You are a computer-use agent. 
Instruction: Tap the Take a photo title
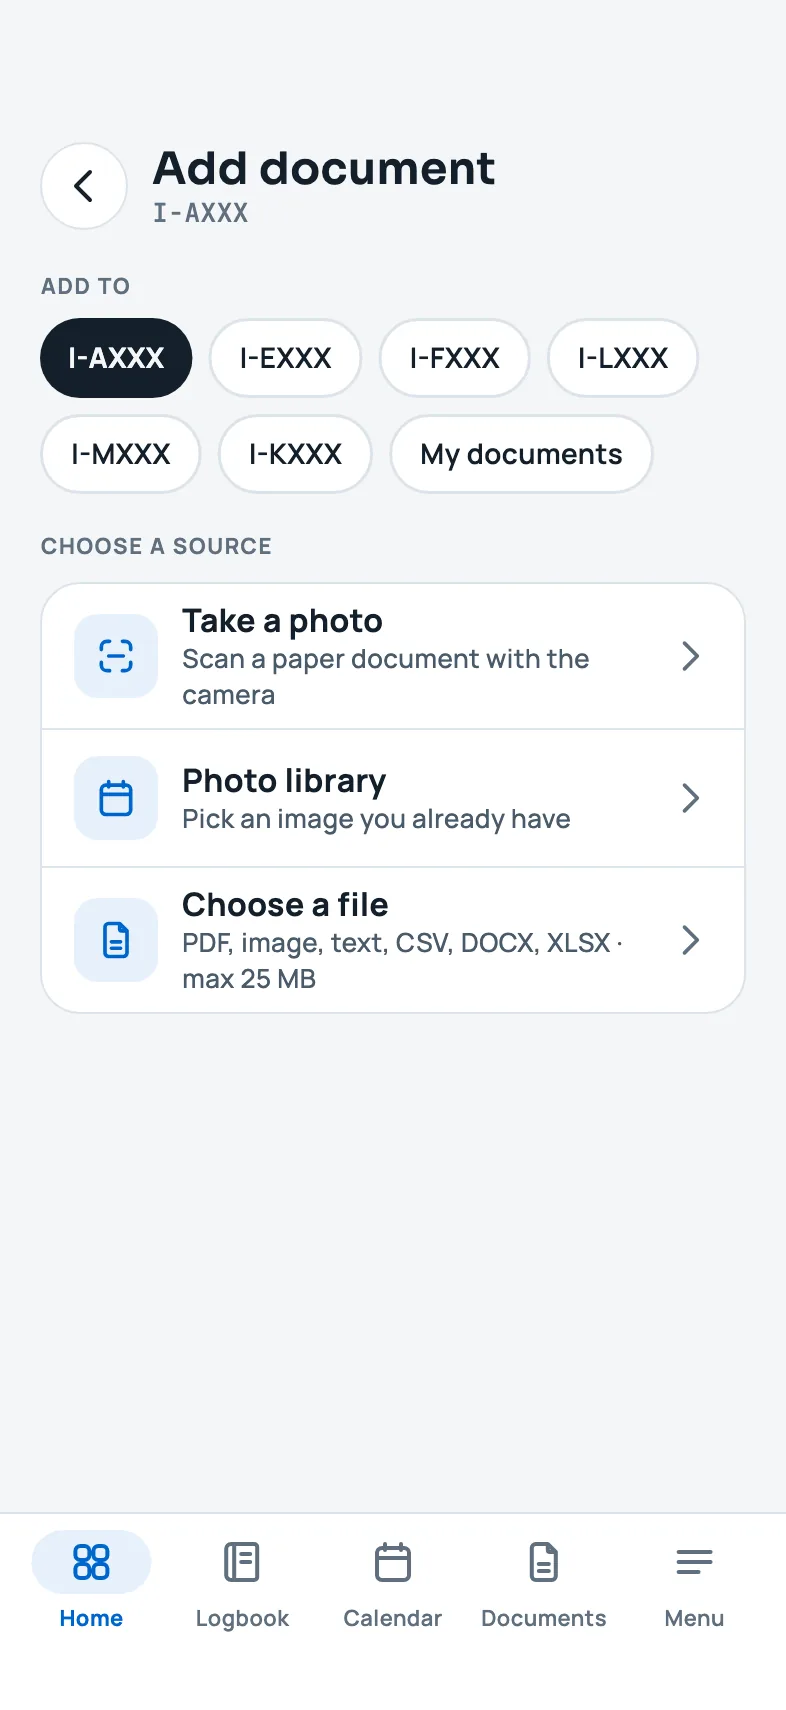(282, 621)
